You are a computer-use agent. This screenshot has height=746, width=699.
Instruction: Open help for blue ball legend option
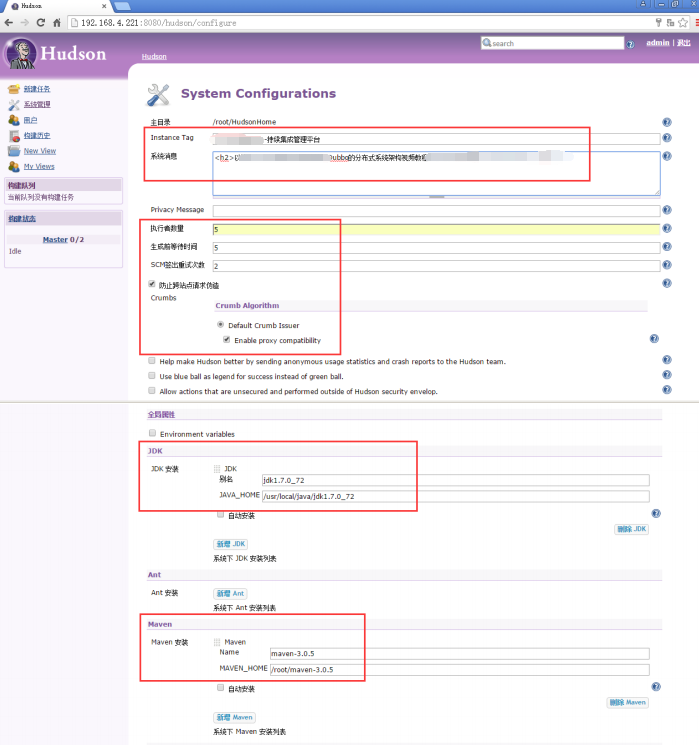tap(667, 374)
